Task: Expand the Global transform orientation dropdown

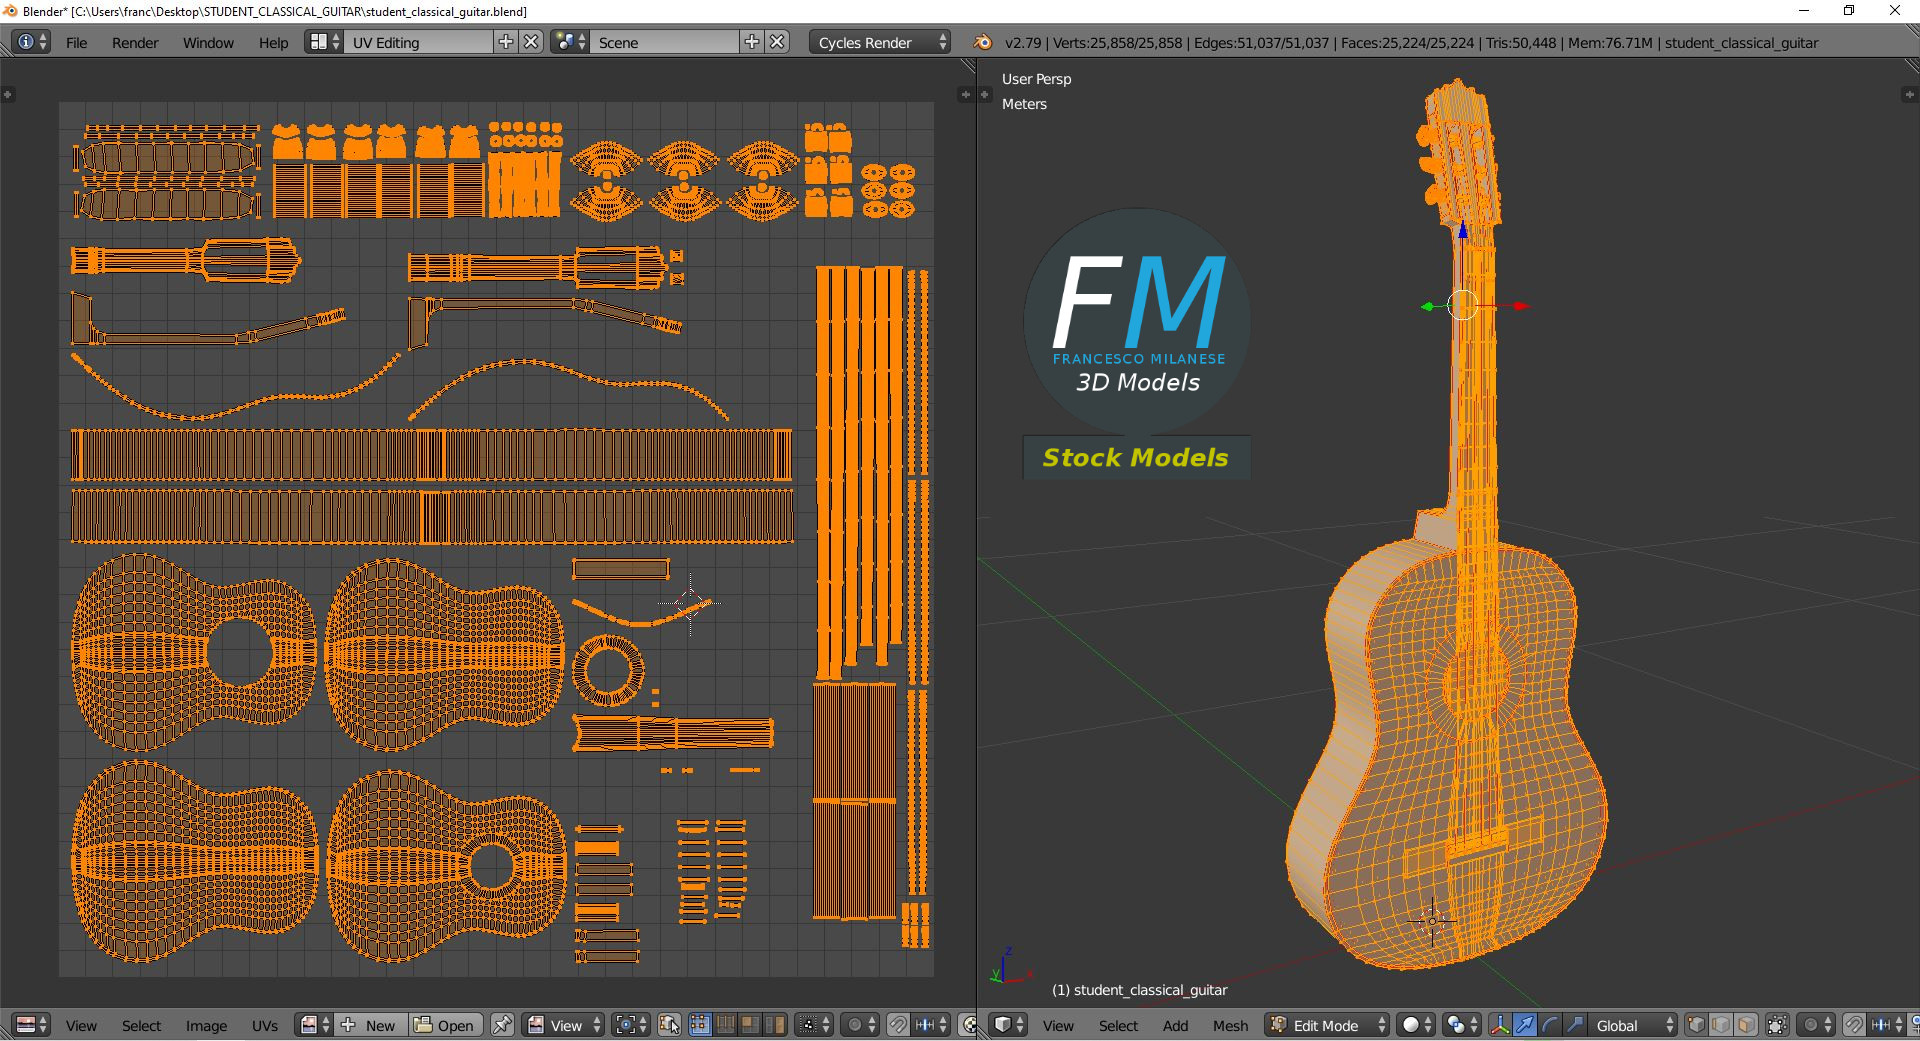Action: (1631, 1025)
